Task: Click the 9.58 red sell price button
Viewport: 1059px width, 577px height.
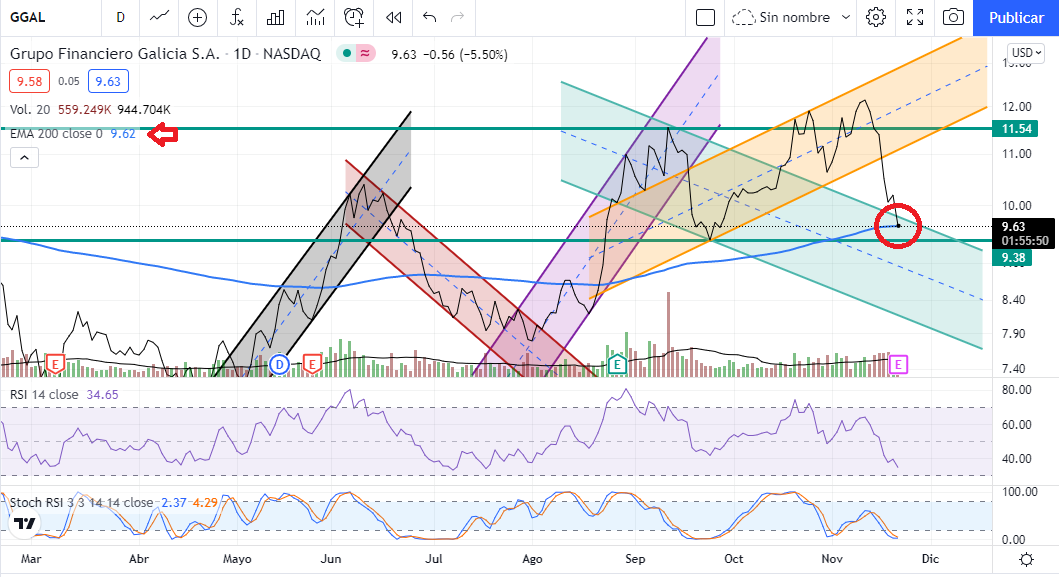Action: 28,82
